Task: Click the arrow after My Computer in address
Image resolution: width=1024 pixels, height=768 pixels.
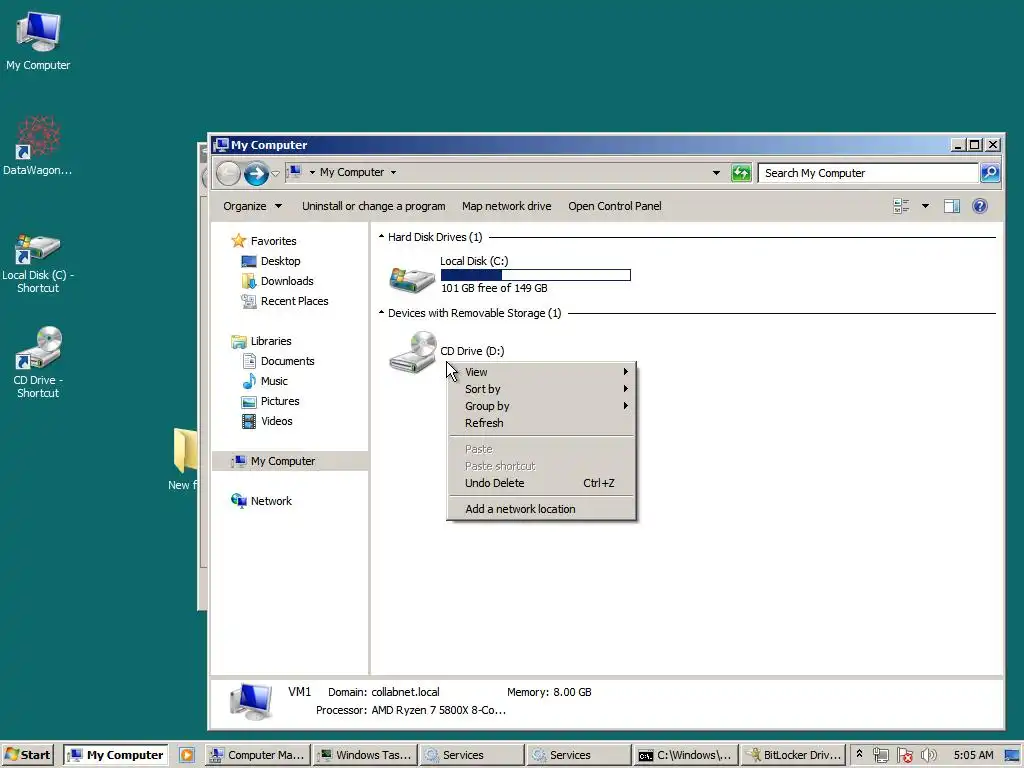Action: 393,172
